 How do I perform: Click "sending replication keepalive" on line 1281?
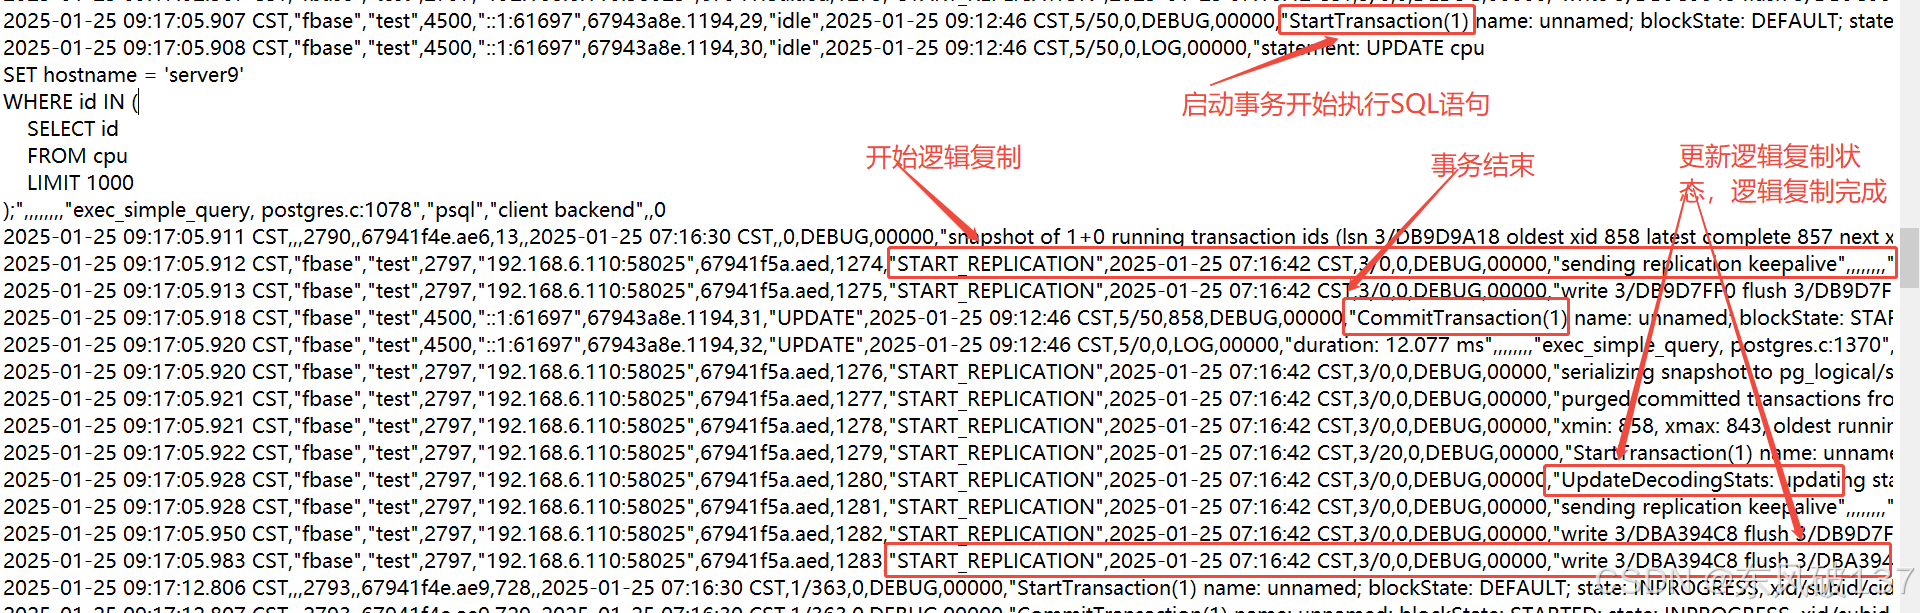coord(1698,507)
